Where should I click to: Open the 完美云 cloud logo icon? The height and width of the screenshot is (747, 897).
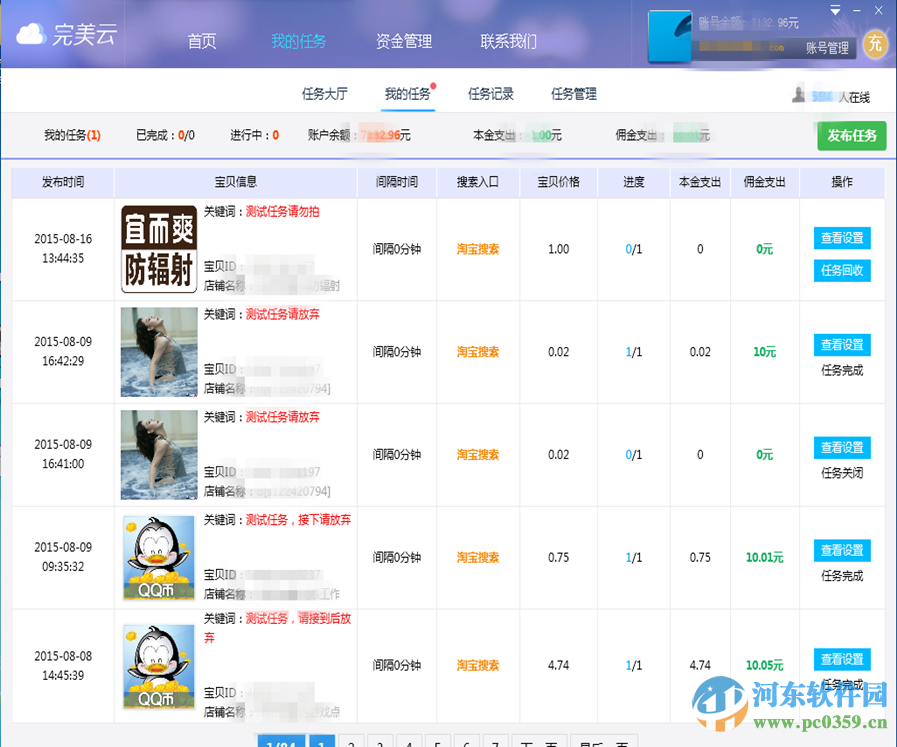tap(30, 33)
